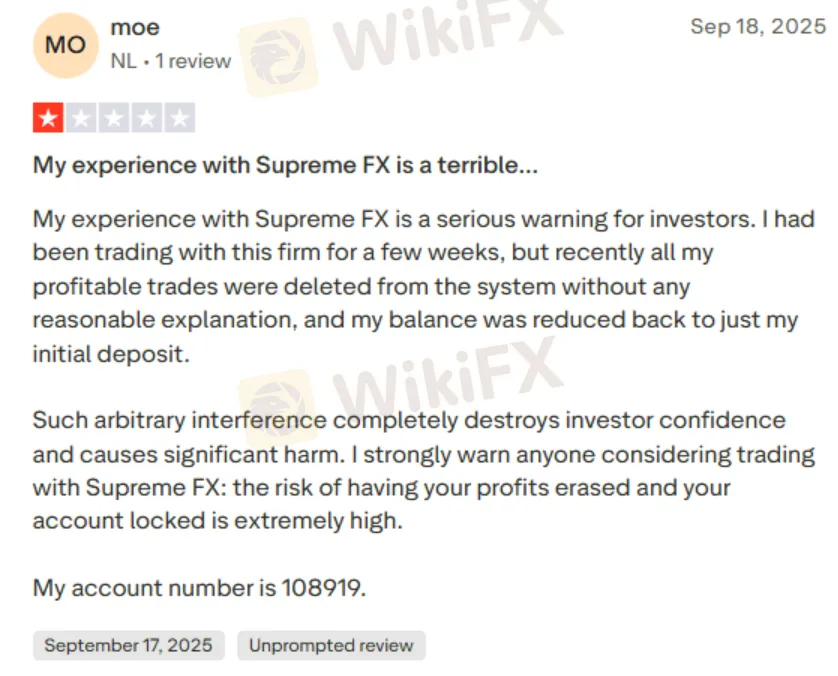The height and width of the screenshot is (676, 838).
Task: Click the Unprompted review tag
Action: point(331,645)
